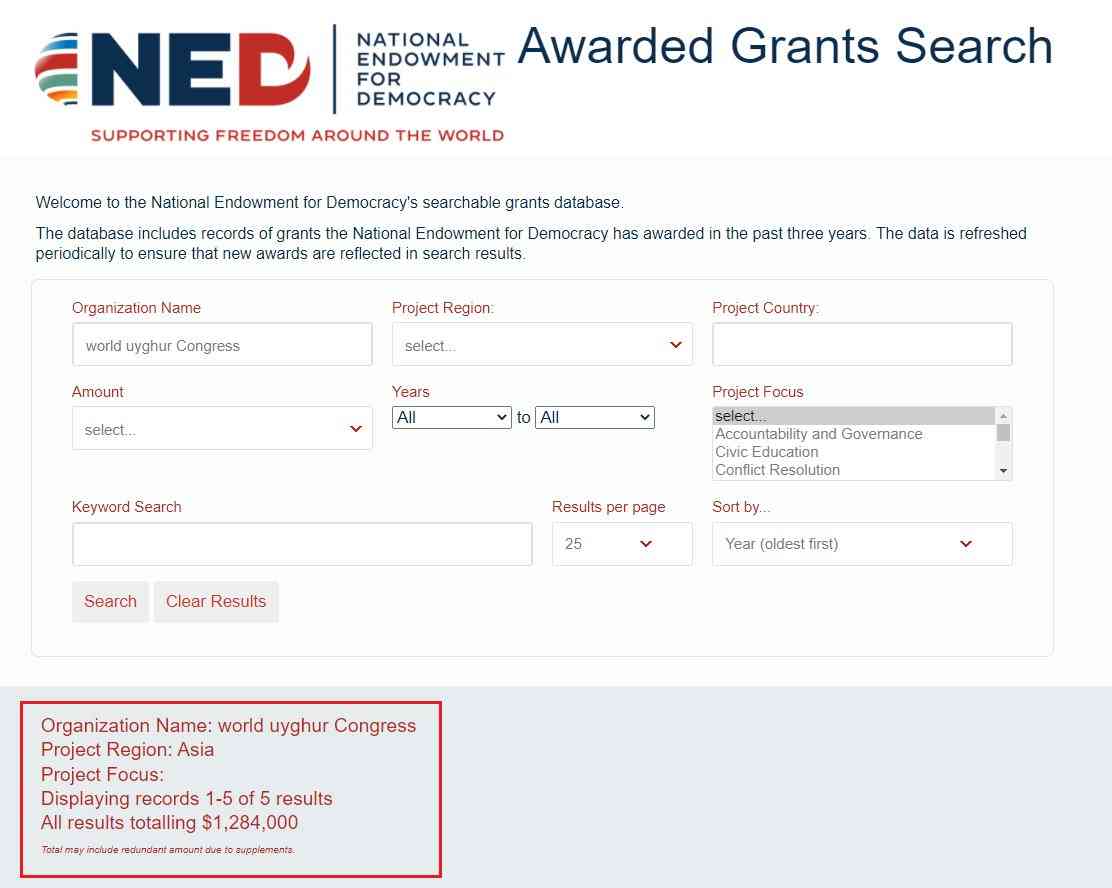Click Project Focus list scroll-up arrow
This screenshot has height=888, width=1112.
click(x=1003, y=416)
